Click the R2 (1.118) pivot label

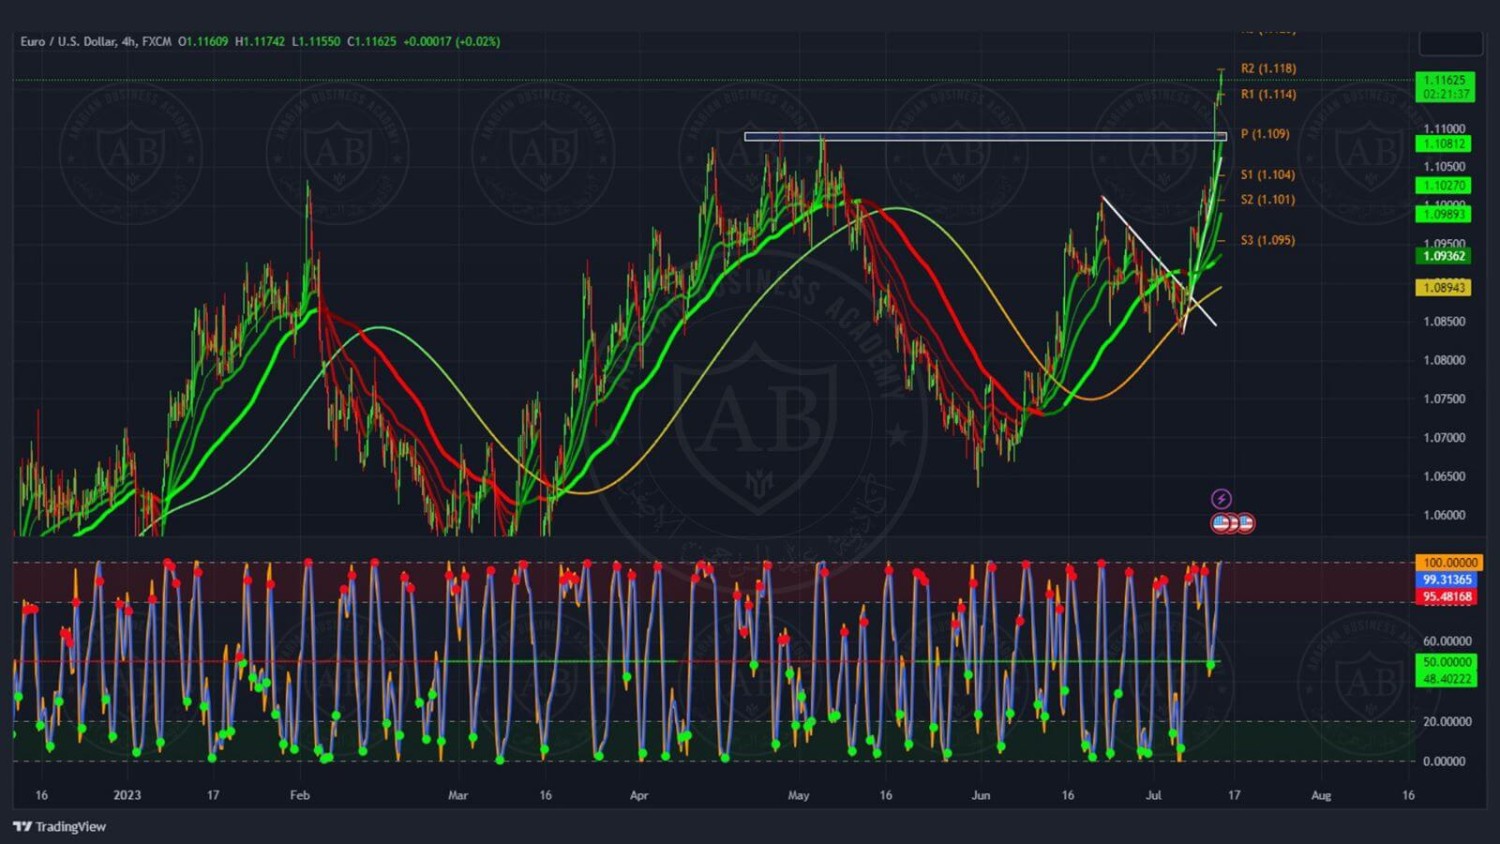[x=1268, y=68]
